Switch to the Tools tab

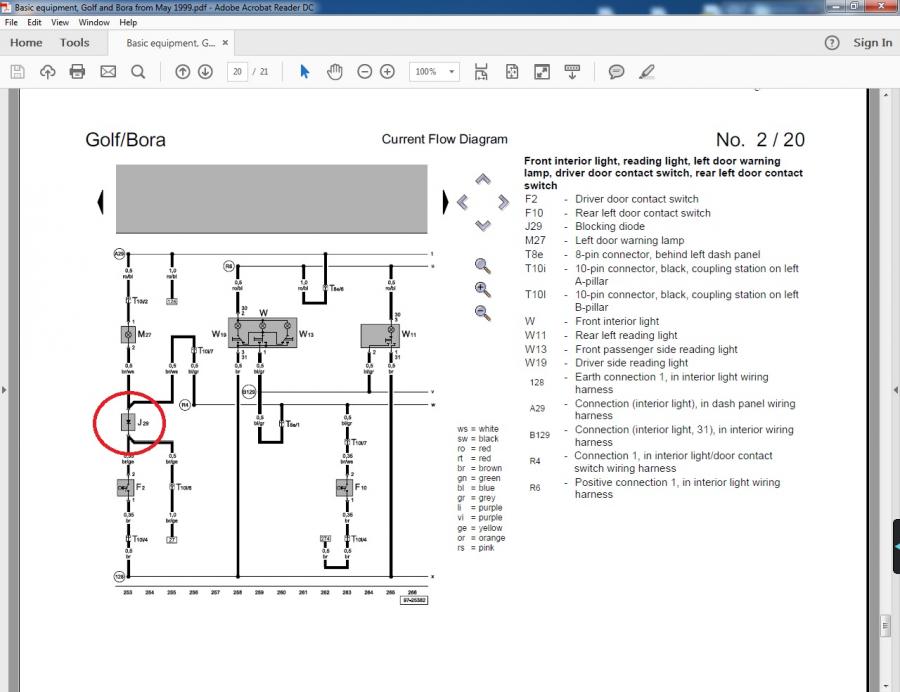74,43
